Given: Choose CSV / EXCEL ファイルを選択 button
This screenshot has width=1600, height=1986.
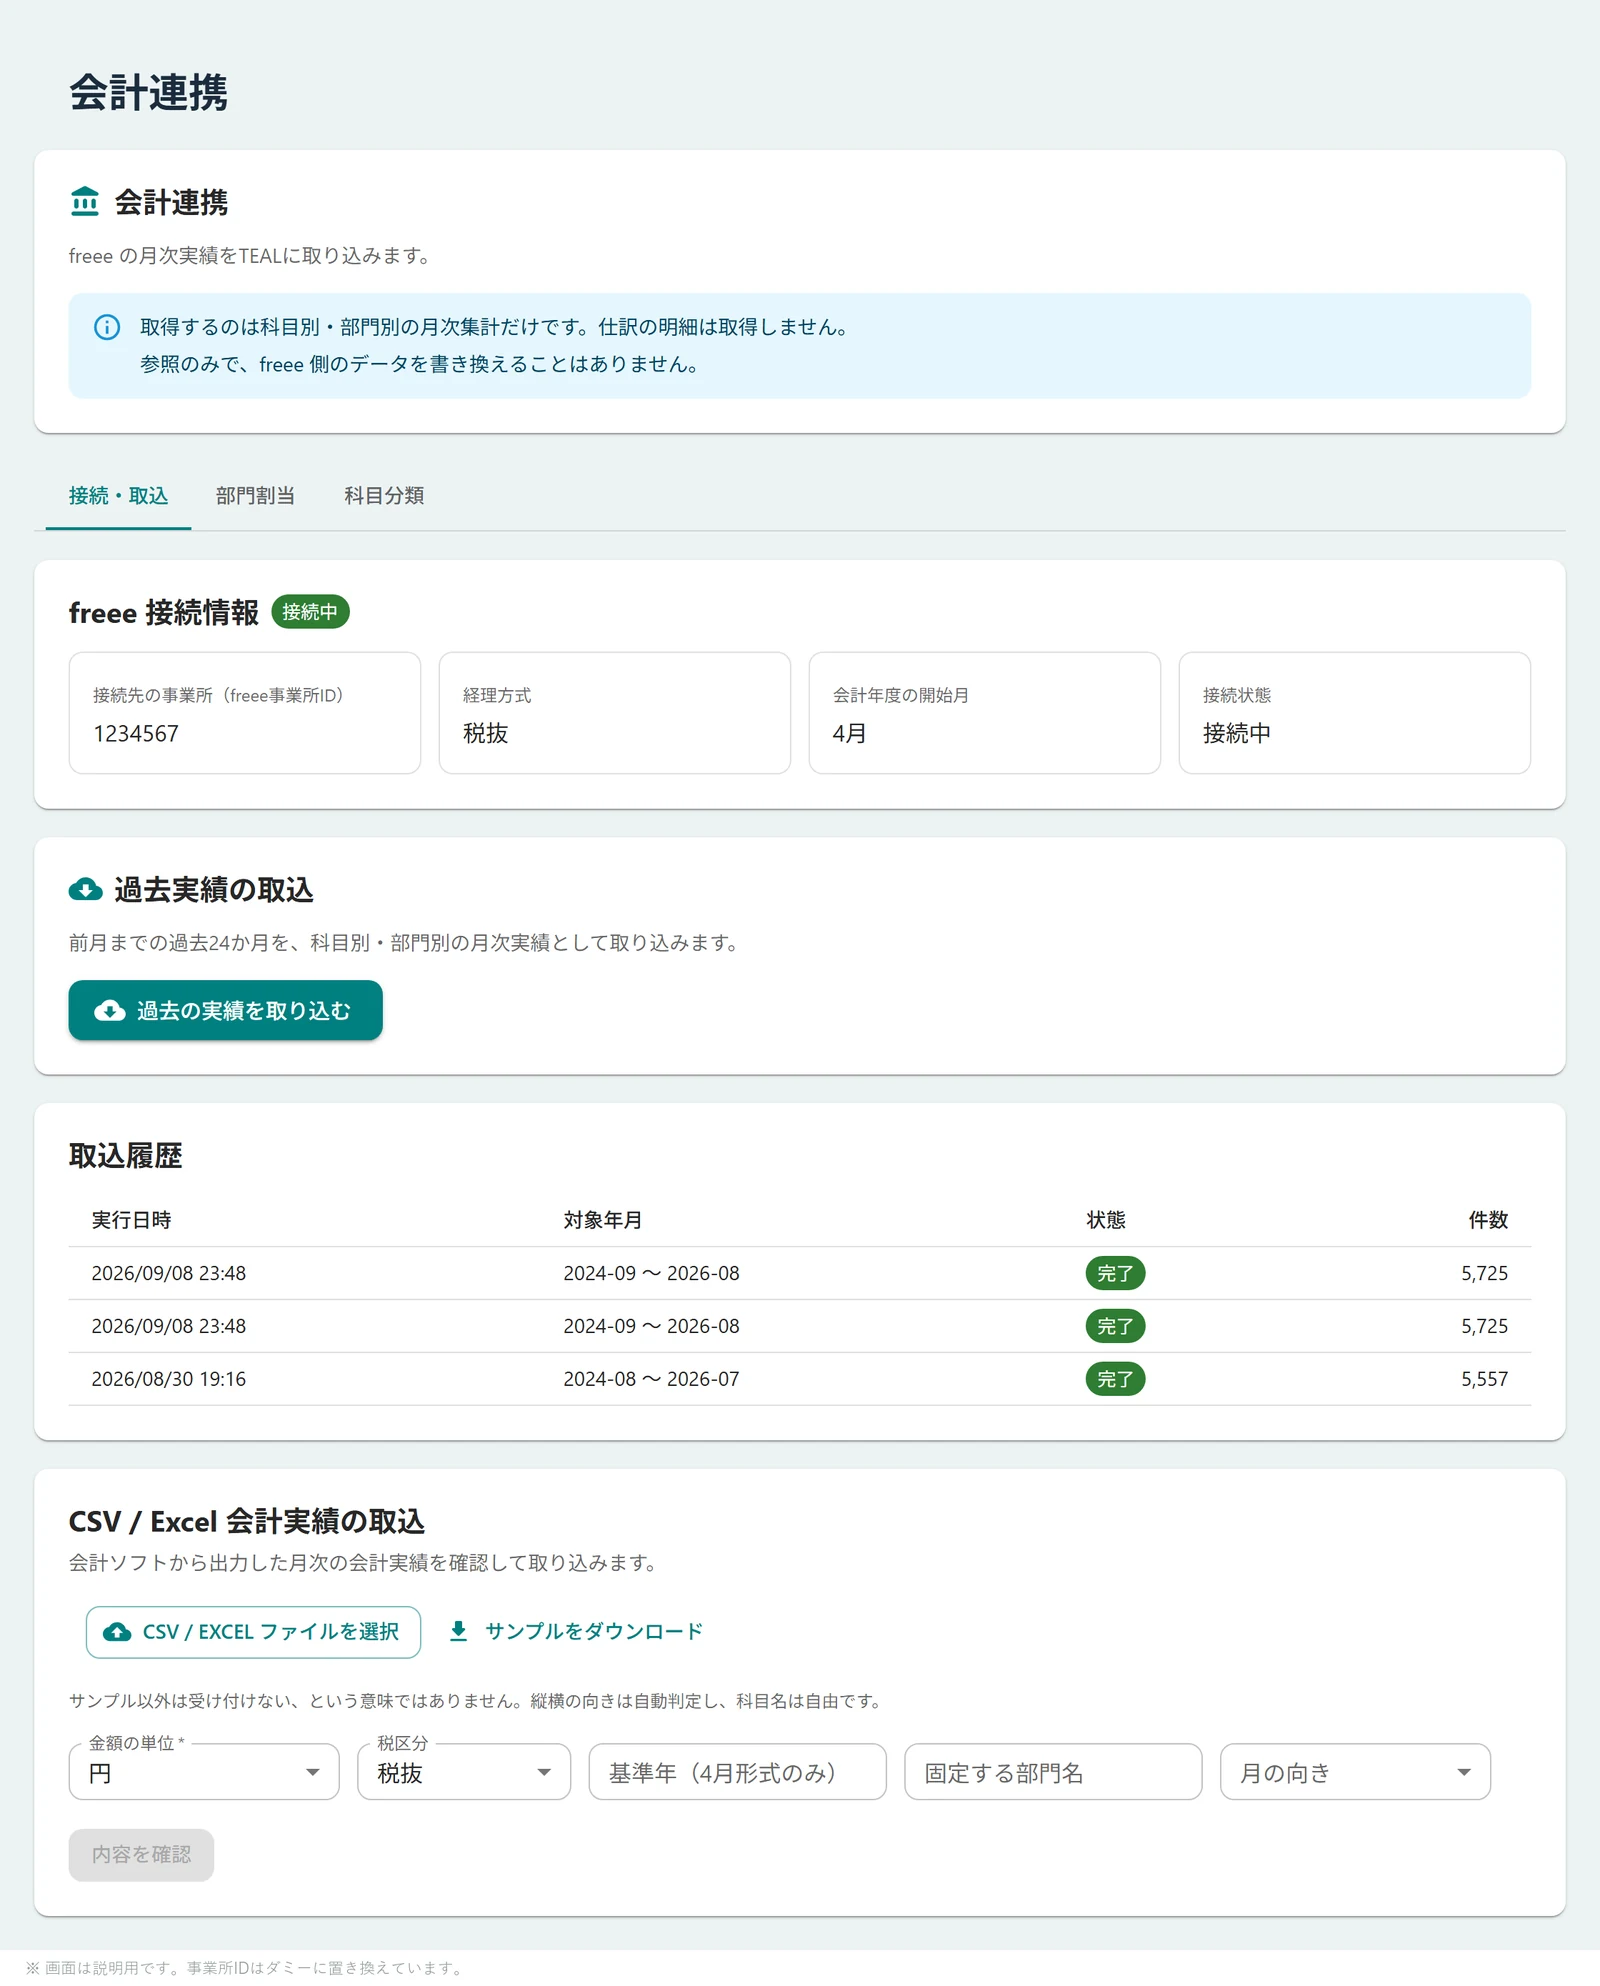Looking at the screenshot, I should click(x=253, y=1632).
